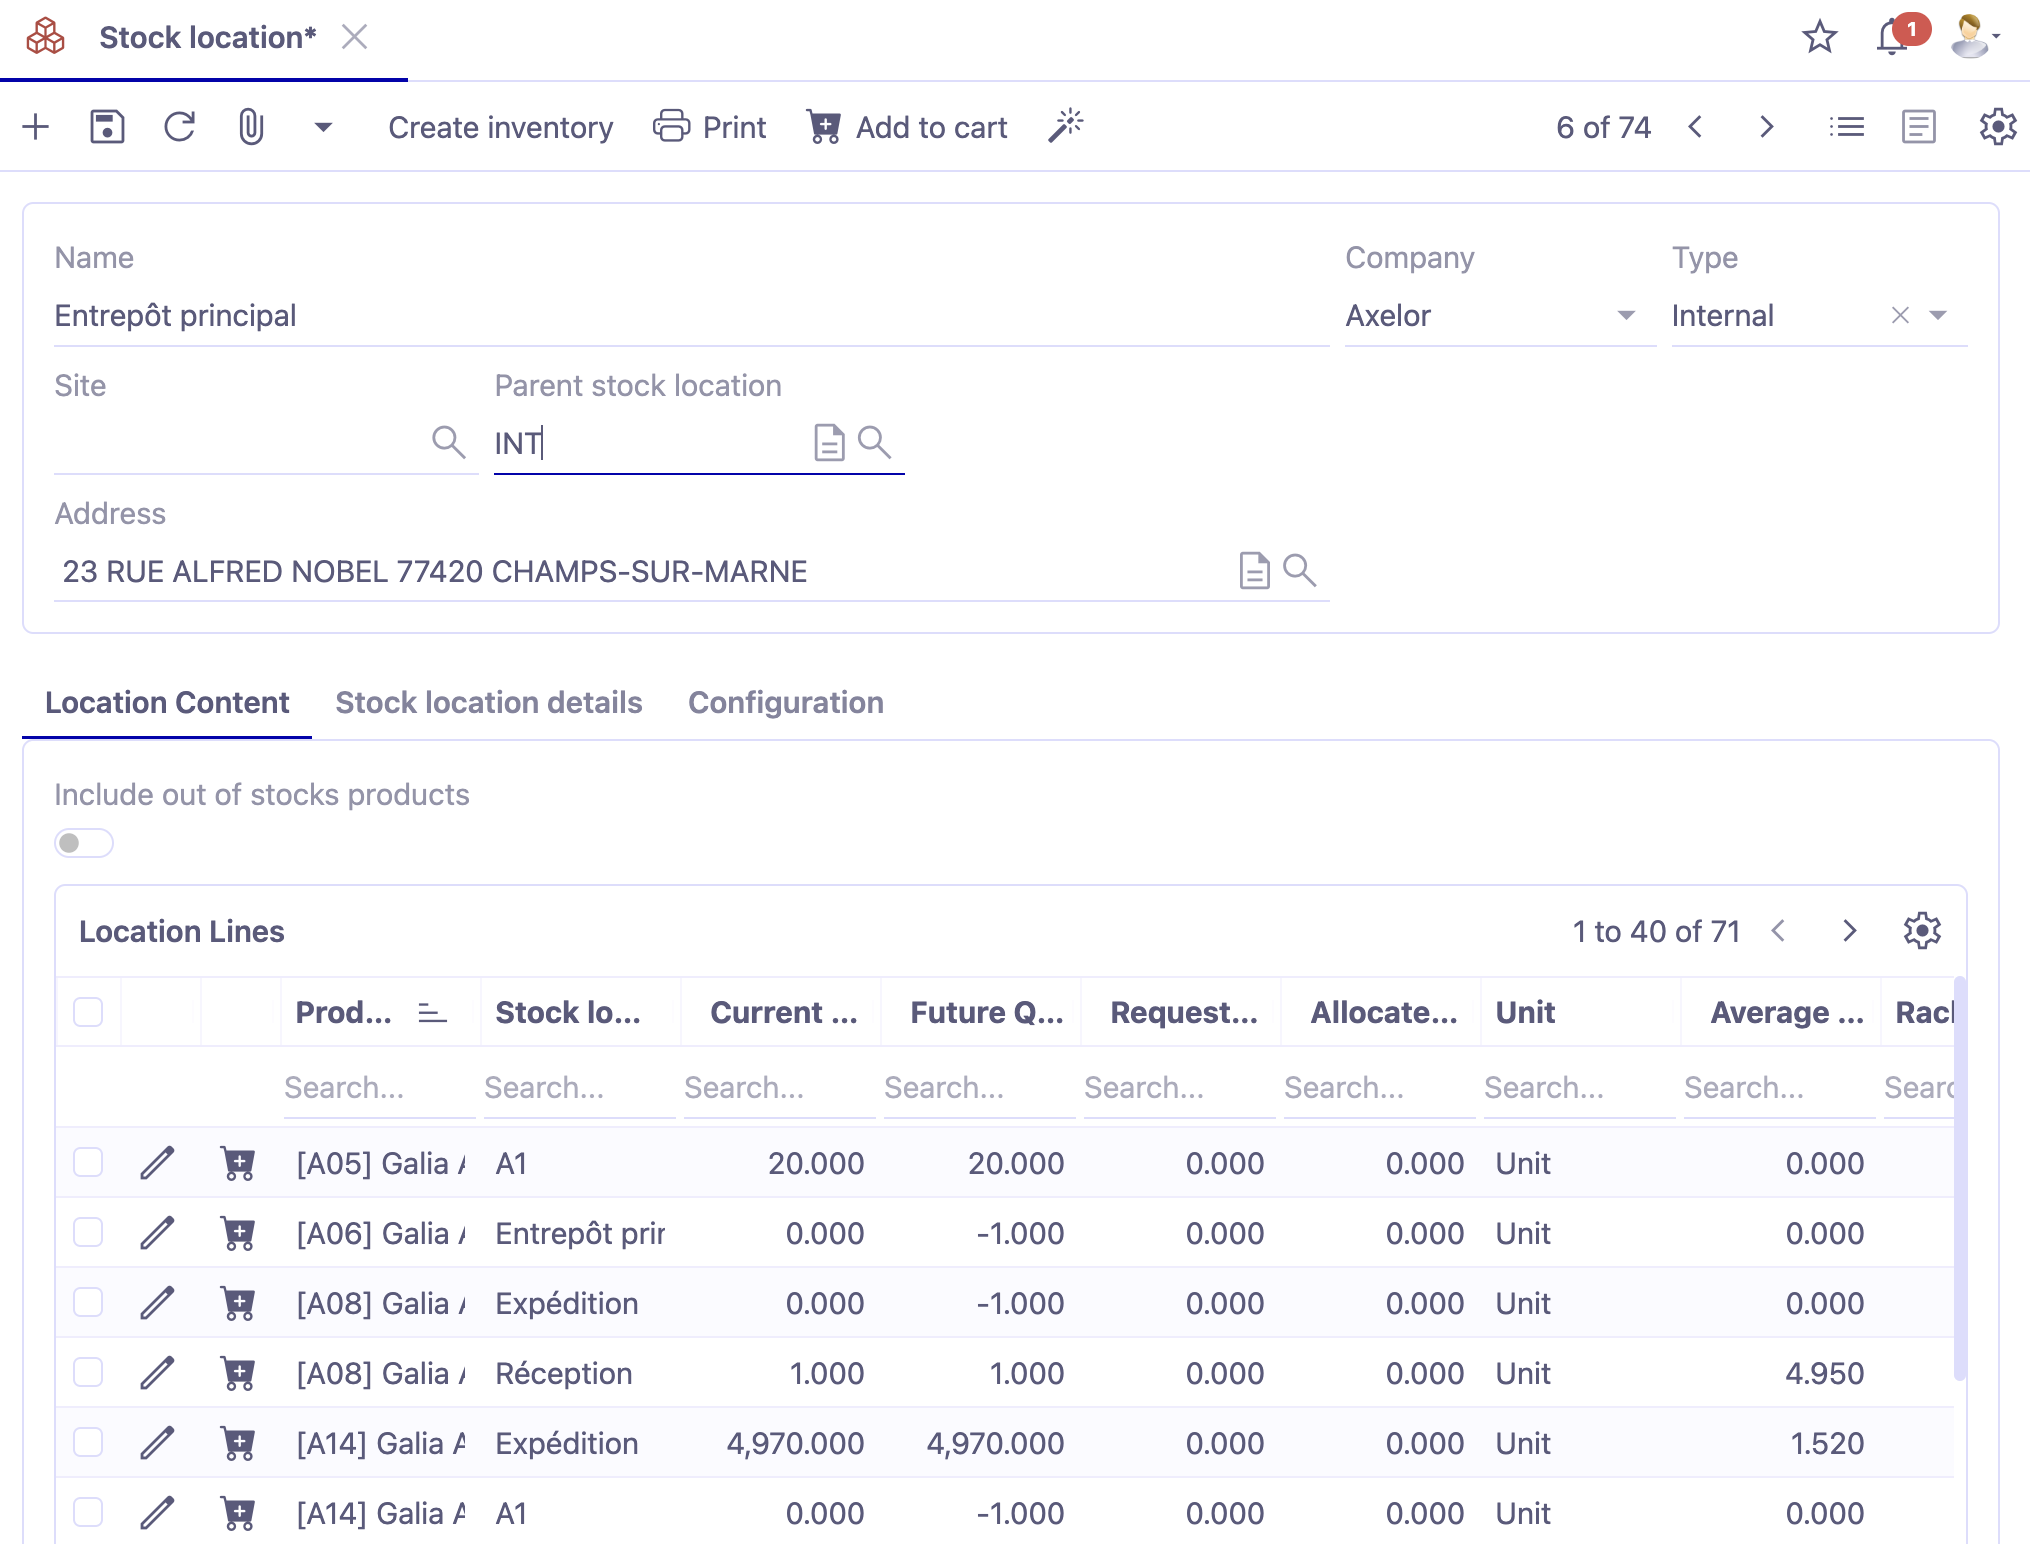Check the A05 Galia row checkbox
Screen dimensions: 2030x1544
coord(88,1163)
